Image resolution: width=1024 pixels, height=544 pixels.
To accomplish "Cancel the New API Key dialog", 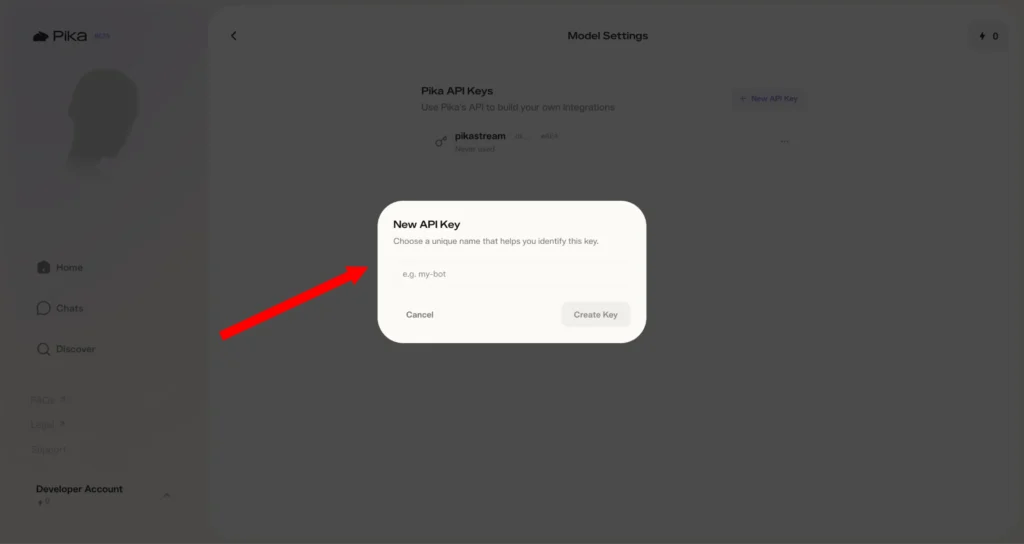I will (x=420, y=315).
